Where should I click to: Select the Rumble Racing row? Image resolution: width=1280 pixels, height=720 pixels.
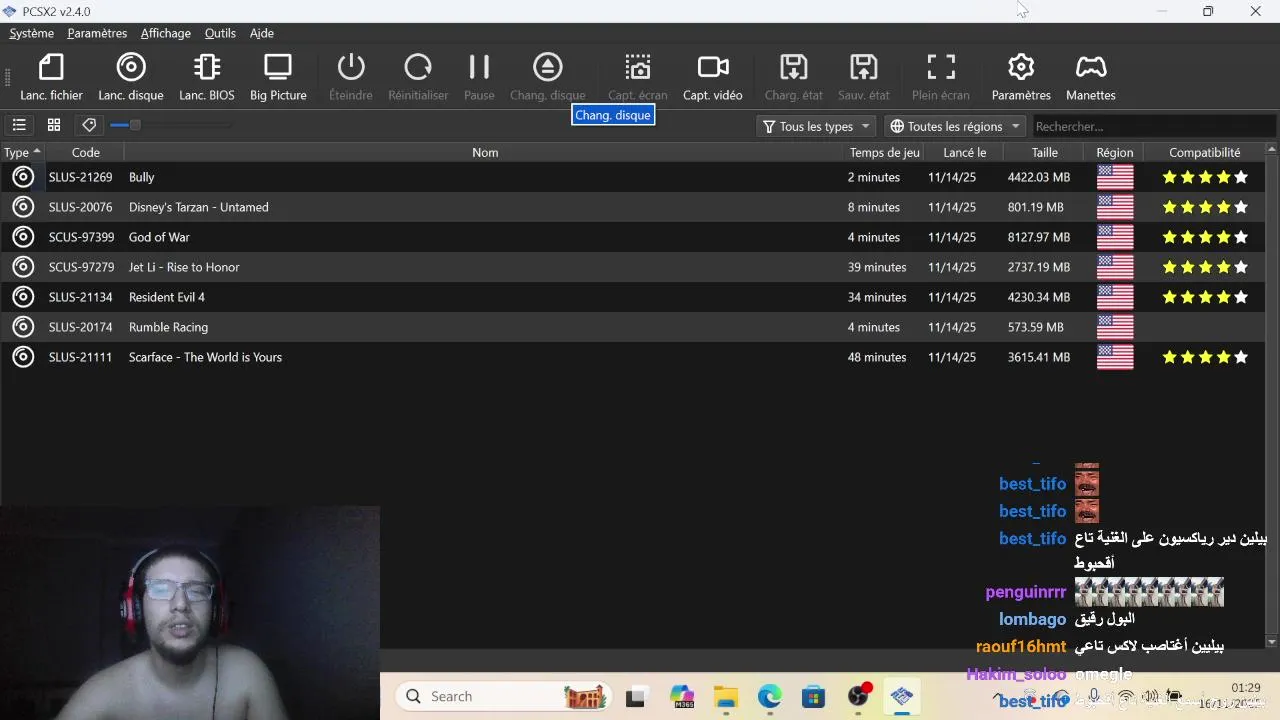pos(632,327)
